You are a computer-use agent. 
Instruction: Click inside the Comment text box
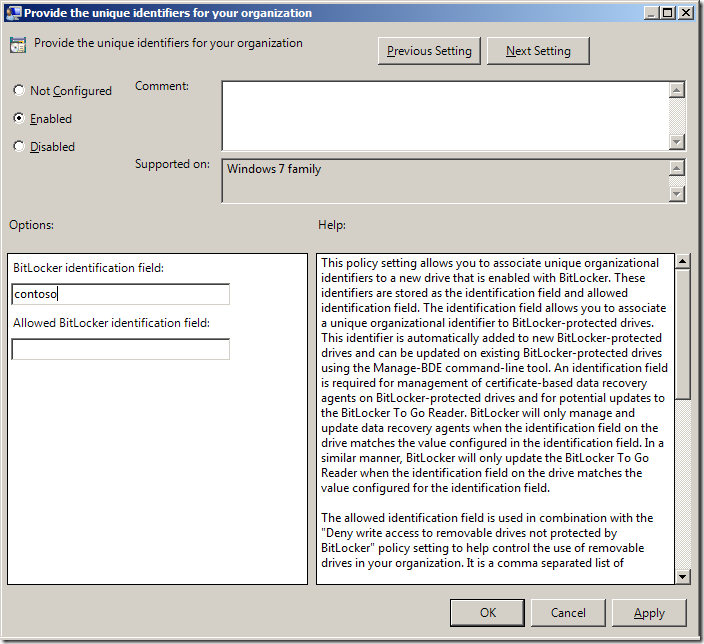coord(444,115)
